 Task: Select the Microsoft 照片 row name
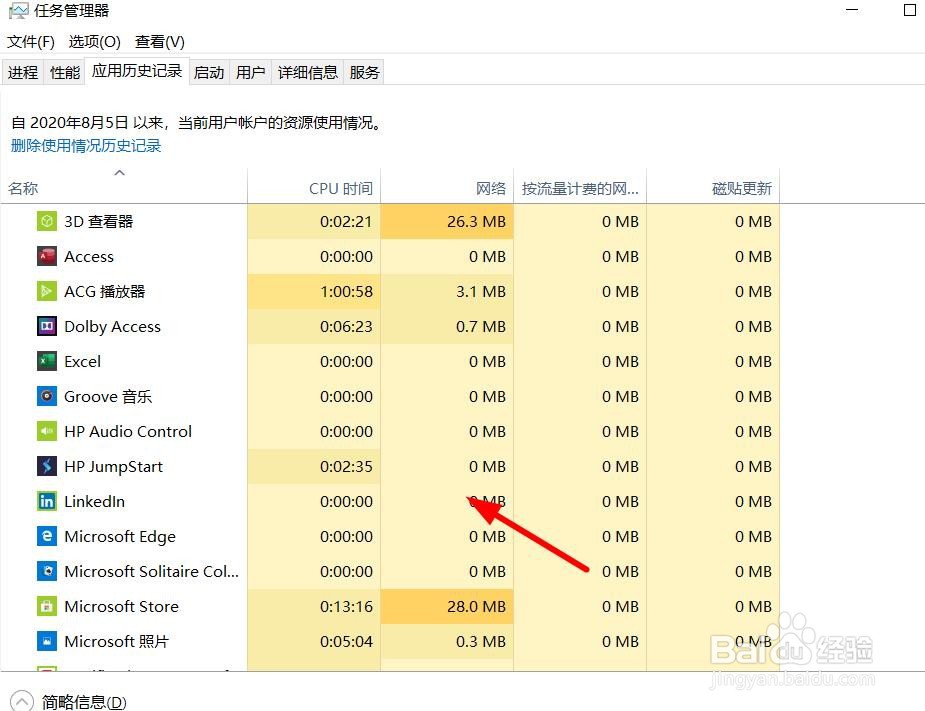[116, 641]
